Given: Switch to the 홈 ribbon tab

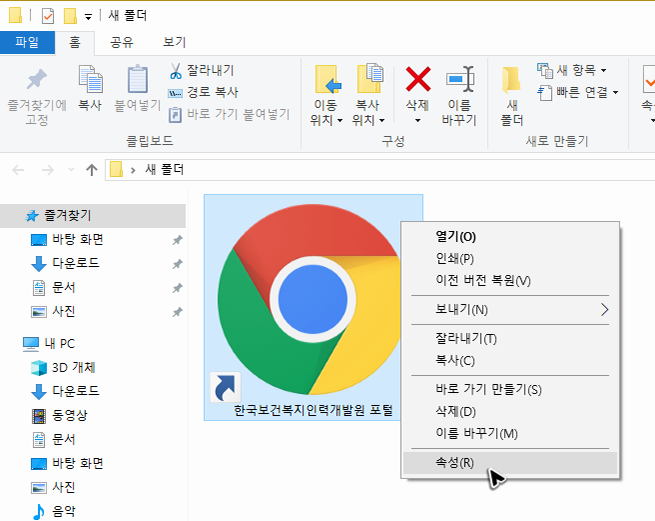Looking at the screenshot, I should (x=75, y=42).
